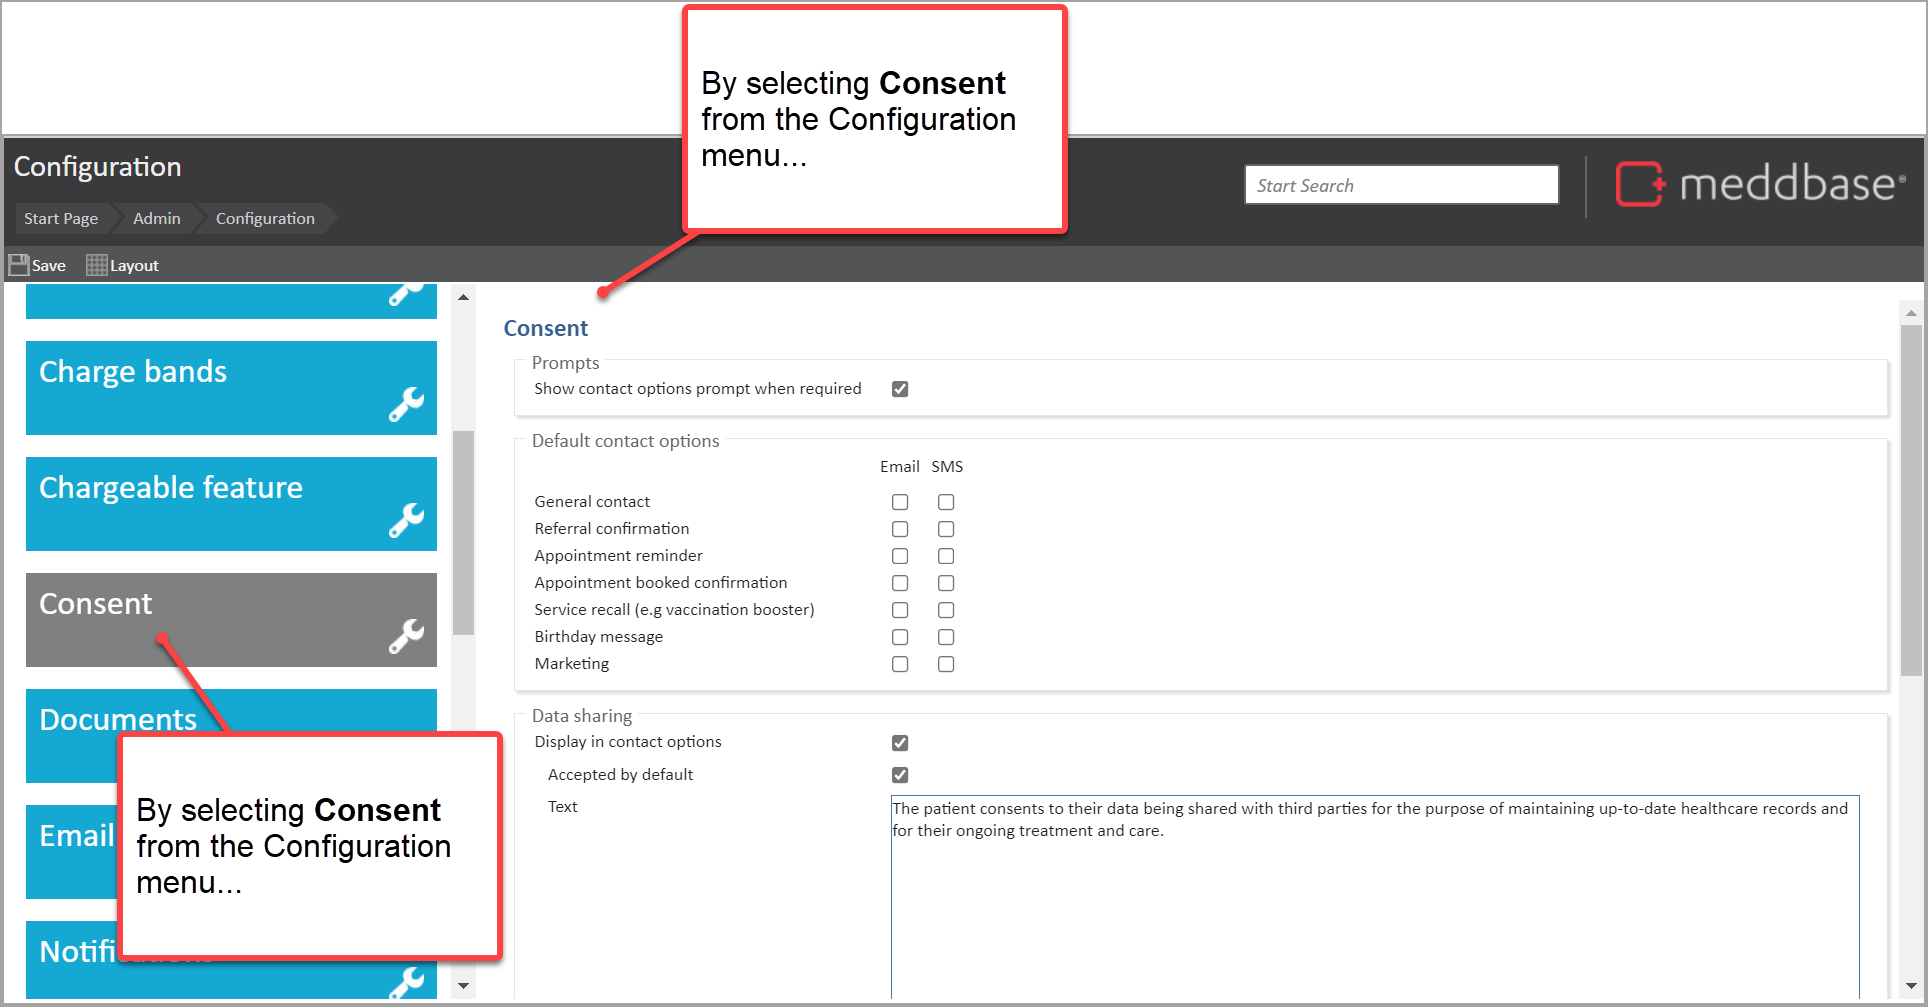Go to Start Page breadcrumb

[x=61, y=218]
